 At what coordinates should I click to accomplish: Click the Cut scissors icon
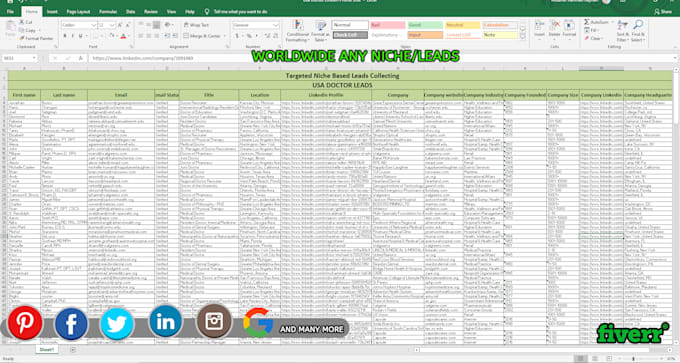point(23,22)
